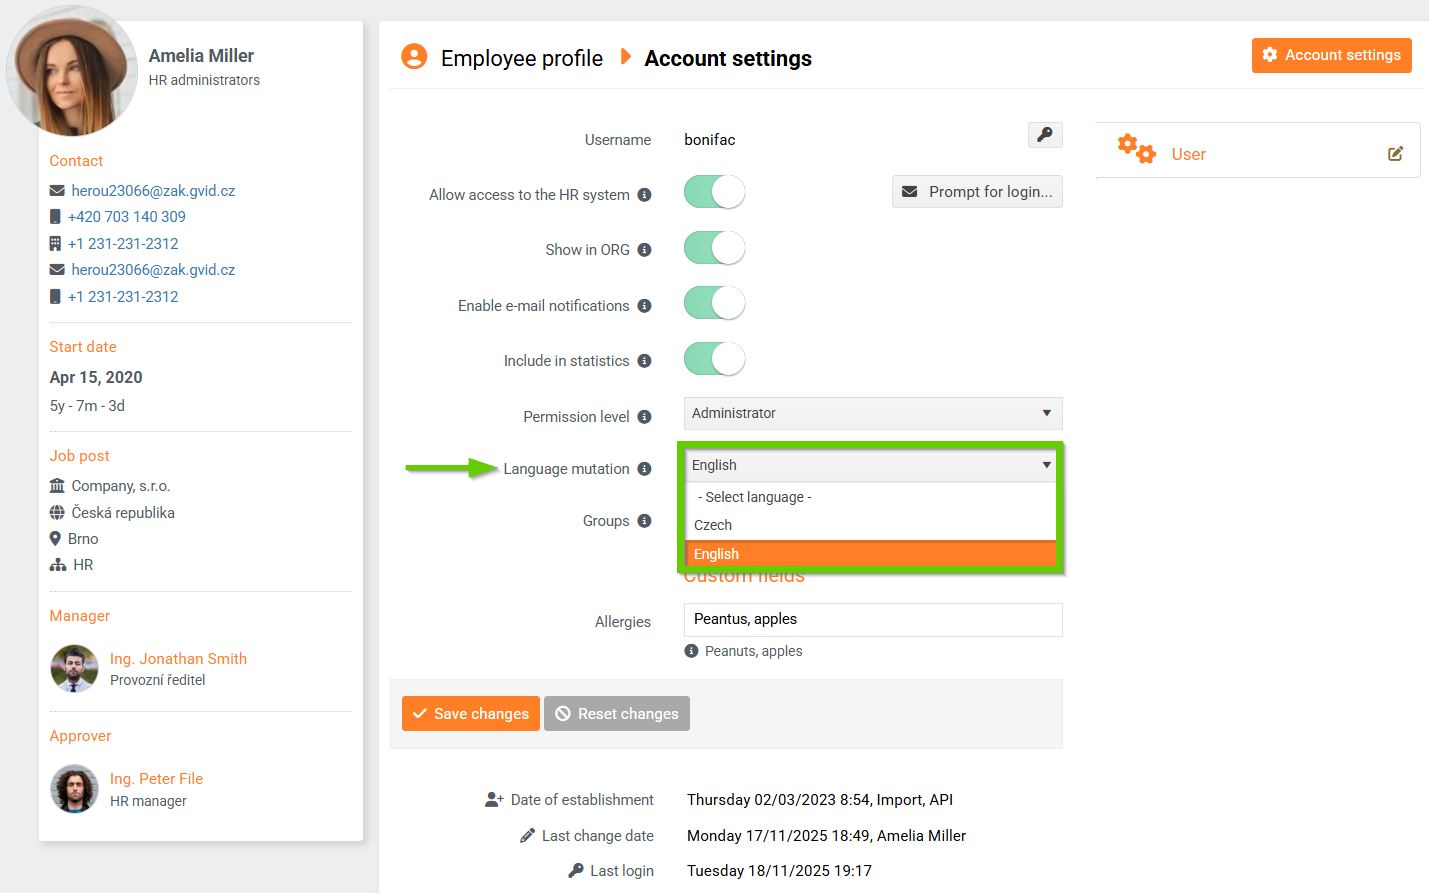Image resolution: width=1429 pixels, height=893 pixels.
Task: Click info icon next to Permission level
Action: point(645,416)
